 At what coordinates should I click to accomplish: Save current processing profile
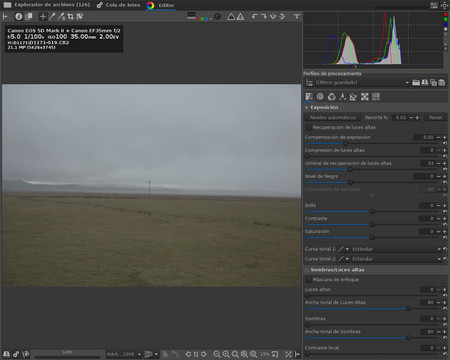tap(425, 82)
